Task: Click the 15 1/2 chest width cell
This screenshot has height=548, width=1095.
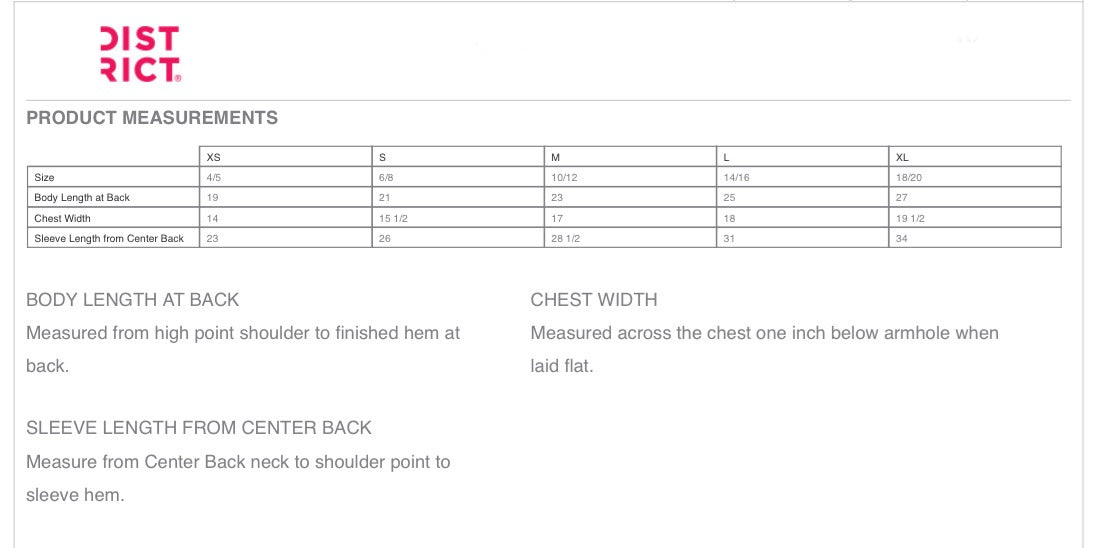Action: click(x=391, y=218)
